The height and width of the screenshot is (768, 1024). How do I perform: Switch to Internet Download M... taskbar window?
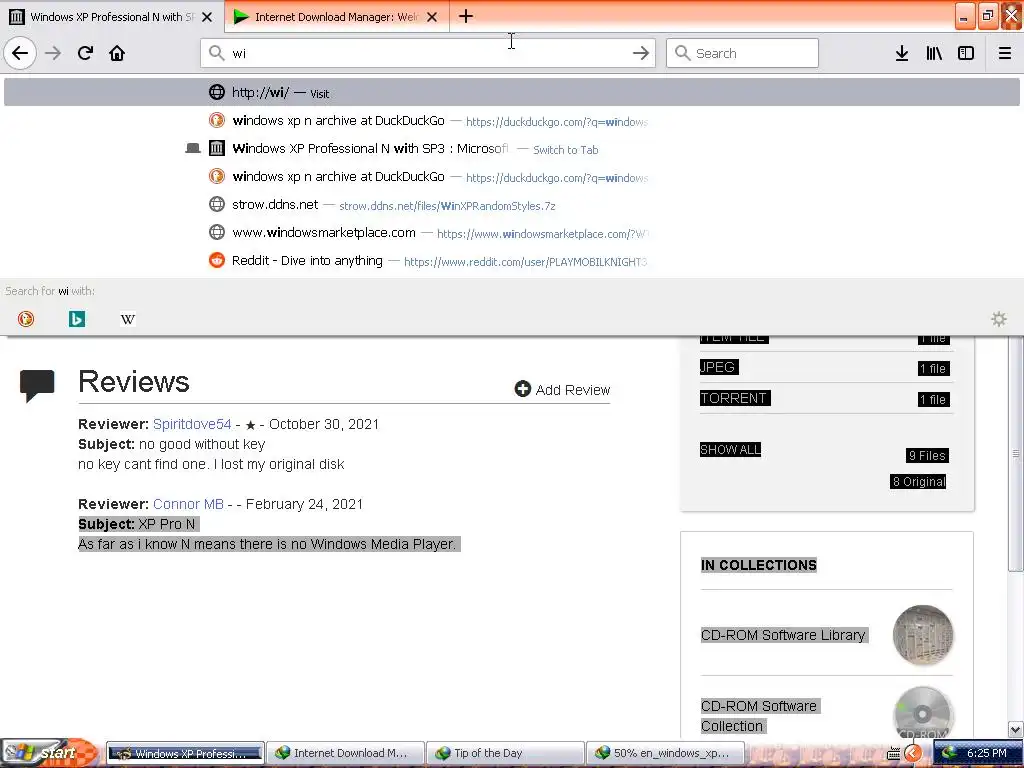tap(345, 753)
